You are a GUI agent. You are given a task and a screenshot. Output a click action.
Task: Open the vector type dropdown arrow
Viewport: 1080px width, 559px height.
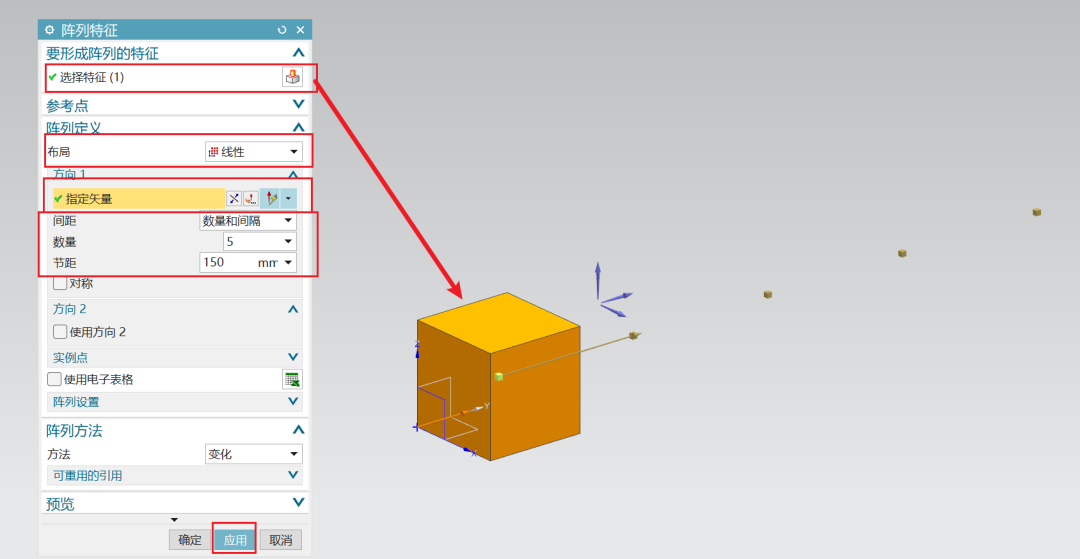click(x=289, y=199)
